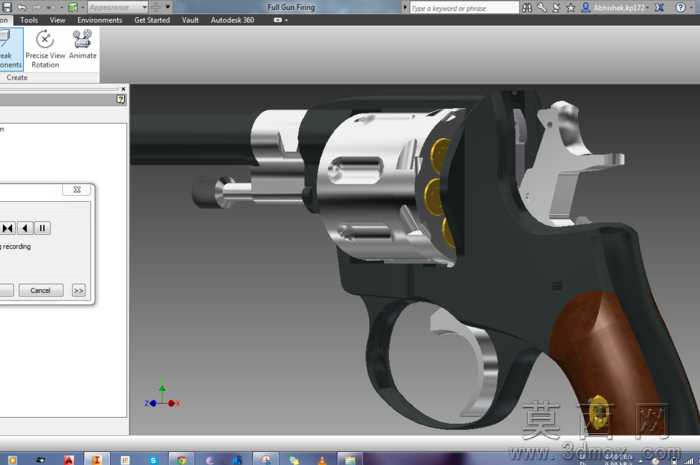Screen dimensions: 700x465
Task: Open the Help question mark icon
Action: 680,7
